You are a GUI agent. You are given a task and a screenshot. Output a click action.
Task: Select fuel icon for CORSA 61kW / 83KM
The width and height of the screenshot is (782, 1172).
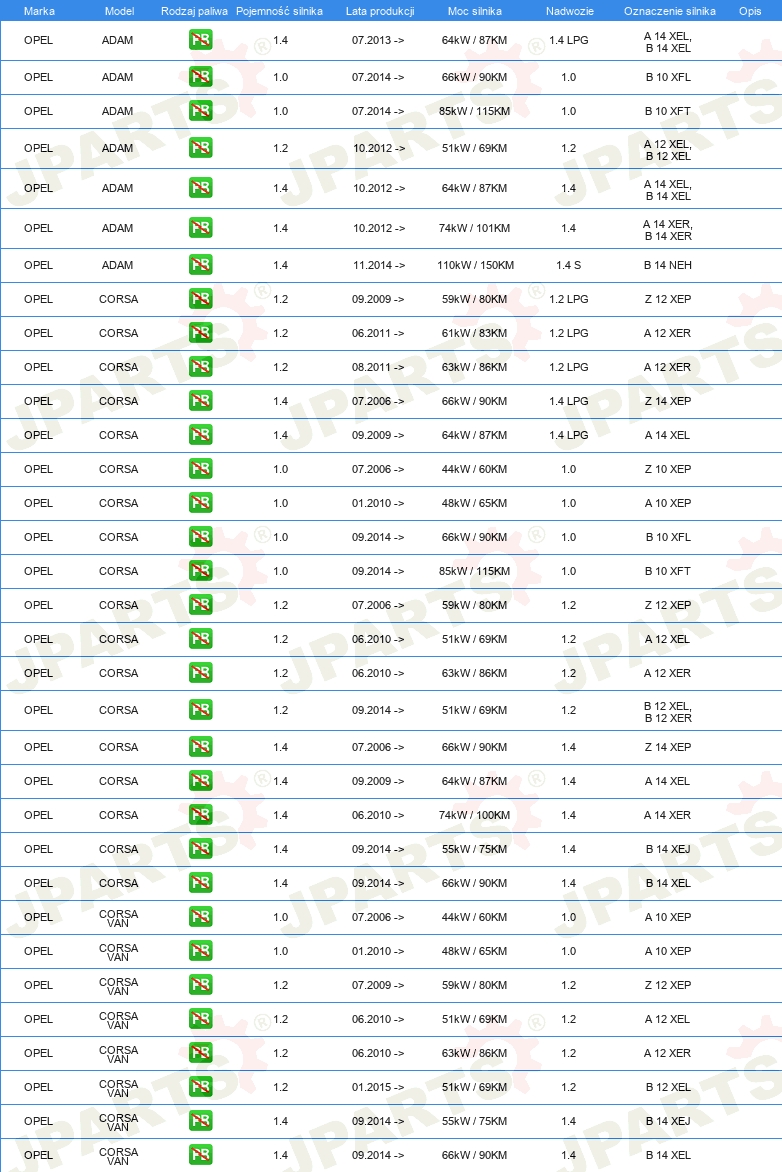200,333
